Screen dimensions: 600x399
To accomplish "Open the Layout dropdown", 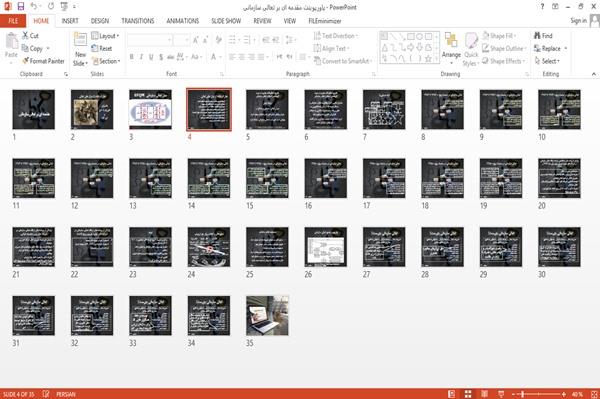I will pyautogui.click(x=106, y=36).
